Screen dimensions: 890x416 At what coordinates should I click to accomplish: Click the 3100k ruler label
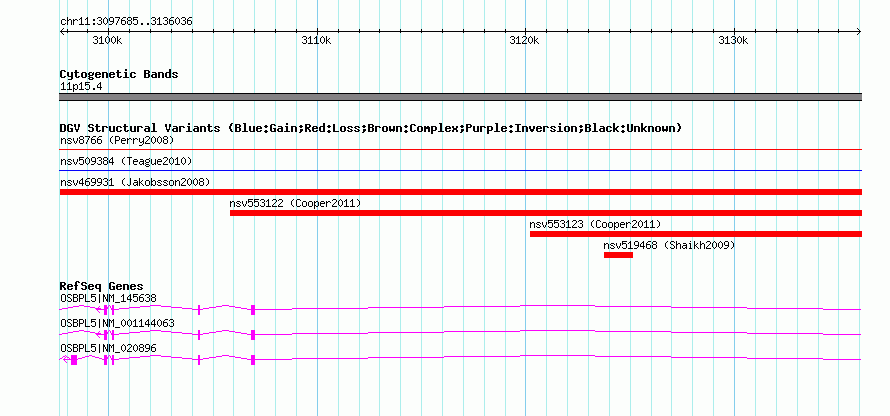[x=107, y=41]
